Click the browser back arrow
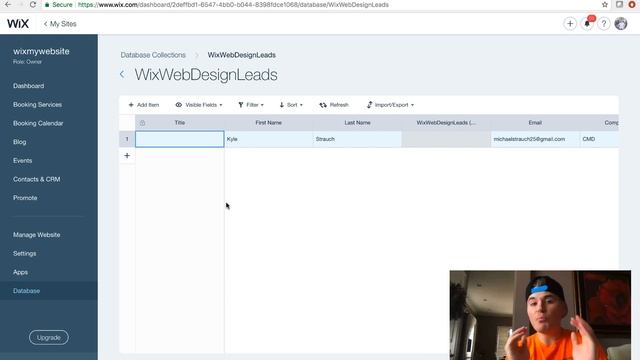Screen dimensions: 640x360 coord(8,4)
